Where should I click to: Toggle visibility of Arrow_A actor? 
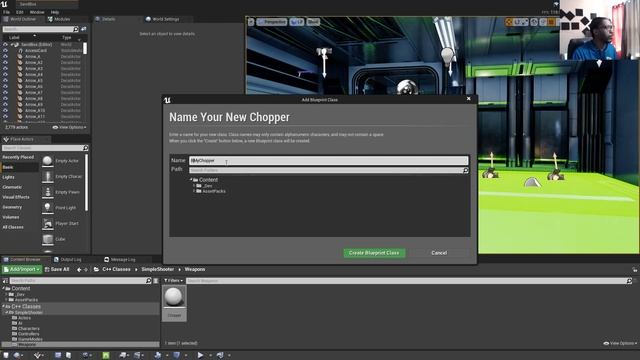5,56
